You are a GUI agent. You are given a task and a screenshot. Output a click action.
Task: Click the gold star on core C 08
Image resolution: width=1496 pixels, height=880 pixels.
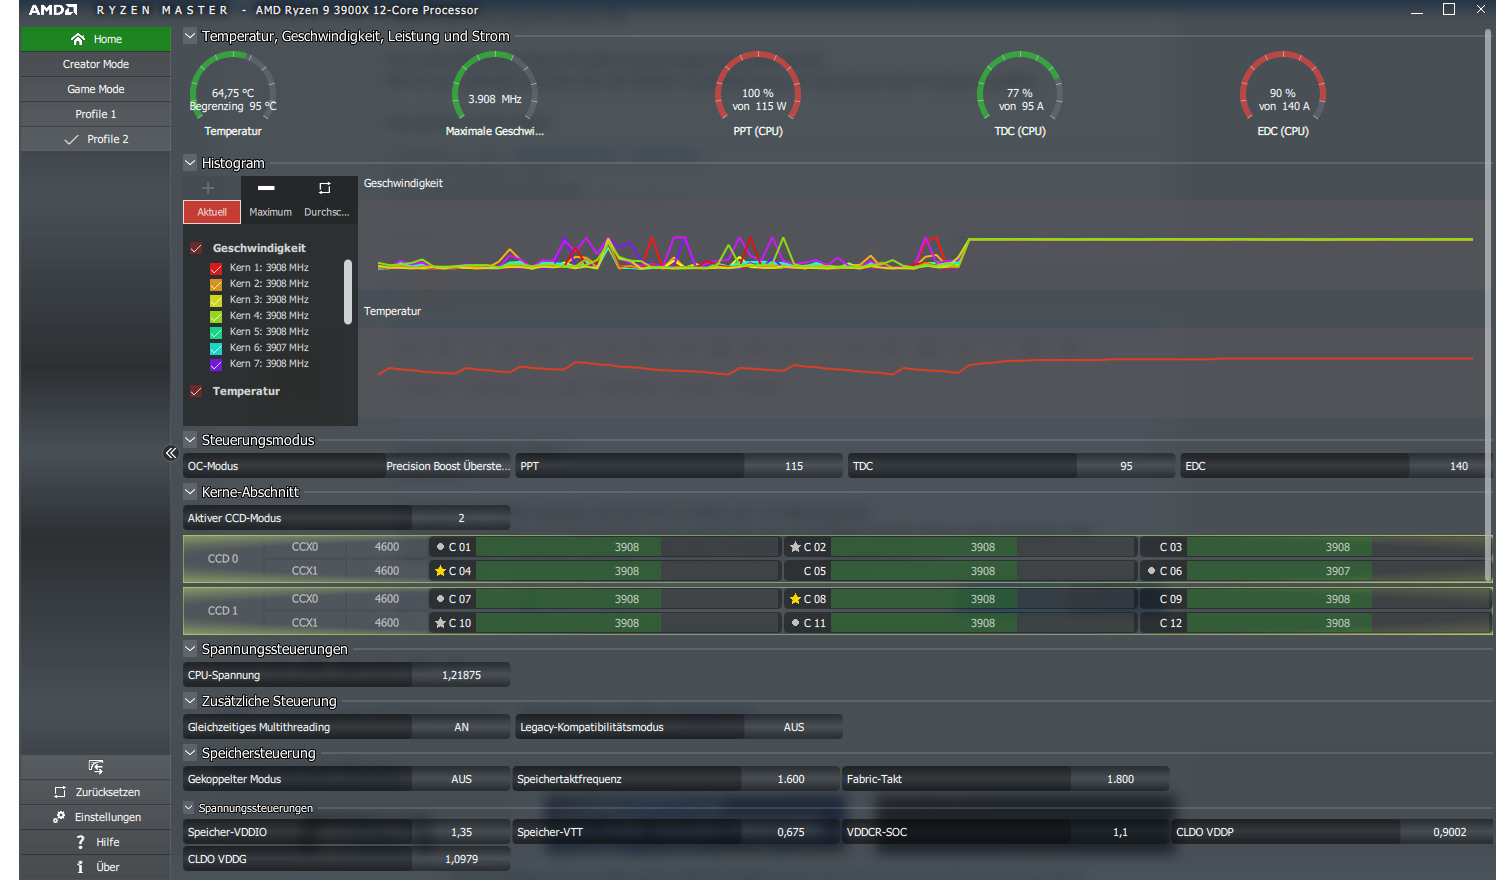coord(795,599)
